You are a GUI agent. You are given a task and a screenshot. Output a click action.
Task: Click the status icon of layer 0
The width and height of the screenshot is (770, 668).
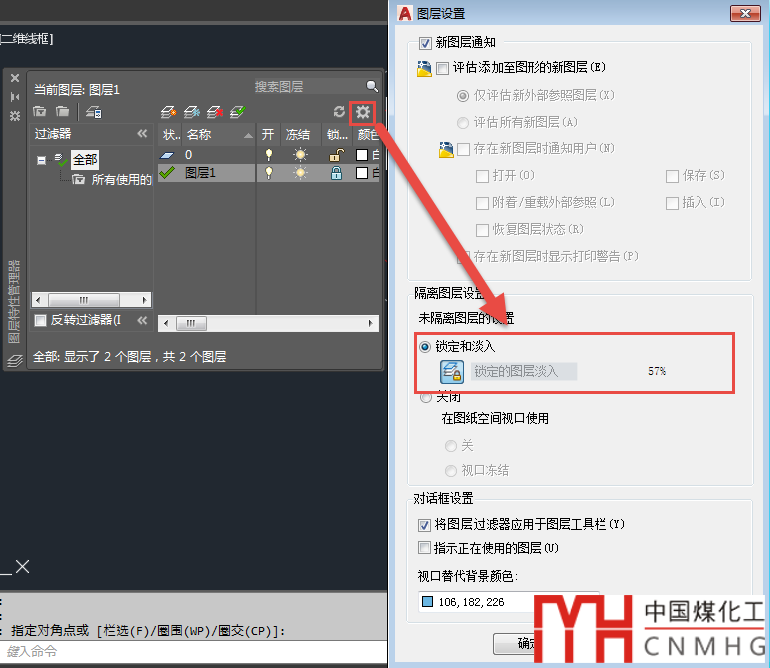click(167, 155)
